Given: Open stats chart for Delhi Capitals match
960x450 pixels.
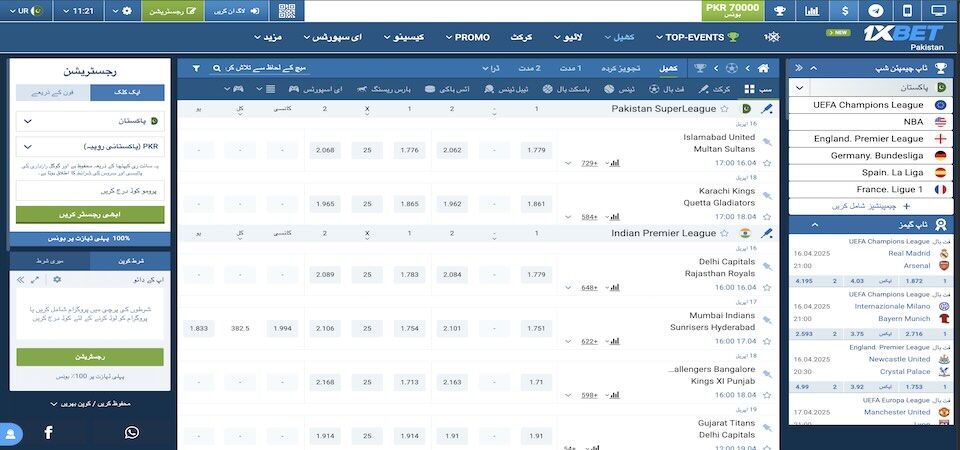Looking at the screenshot, I should click(x=615, y=287).
